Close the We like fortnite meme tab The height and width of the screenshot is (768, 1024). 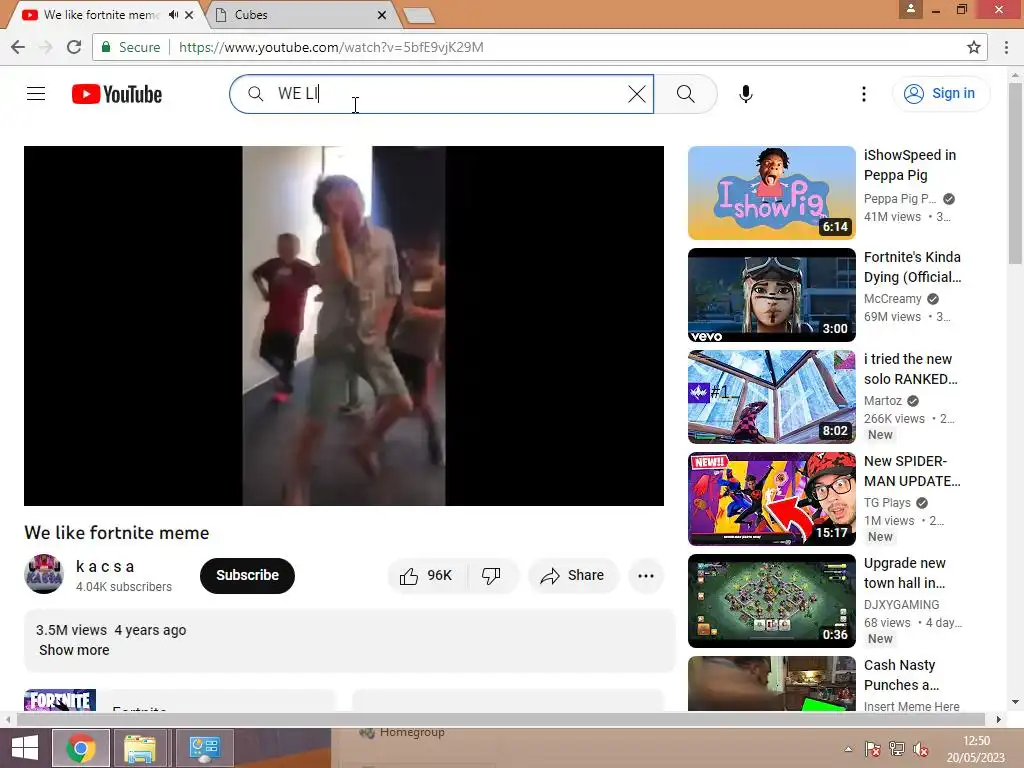pyautogui.click(x=189, y=14)
